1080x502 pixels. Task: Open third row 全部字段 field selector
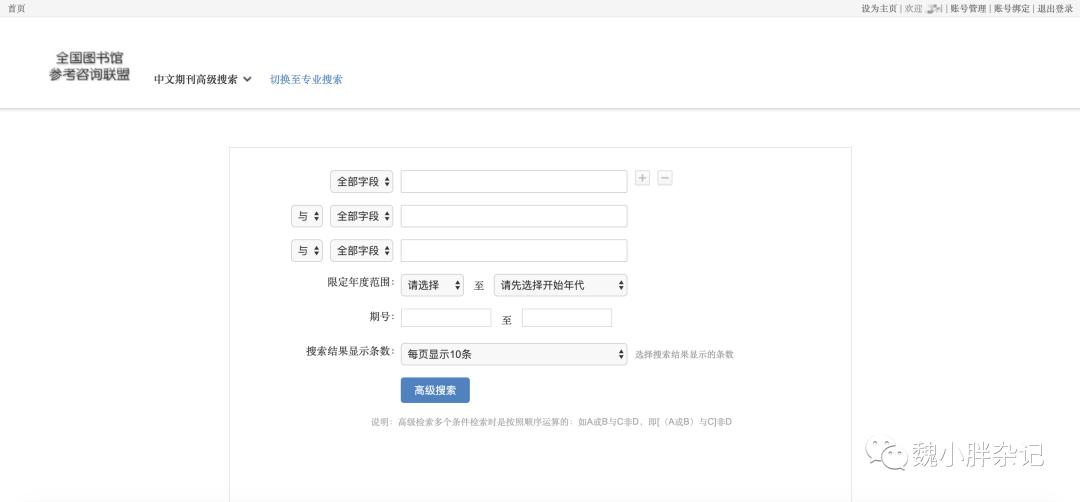[362, 251]
